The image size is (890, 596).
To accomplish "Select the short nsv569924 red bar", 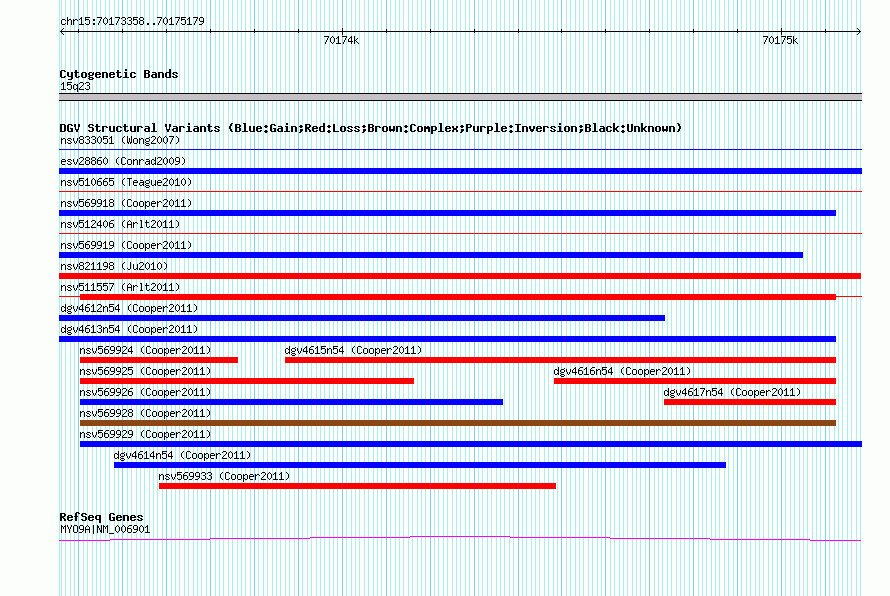I will tap(159, 360).
